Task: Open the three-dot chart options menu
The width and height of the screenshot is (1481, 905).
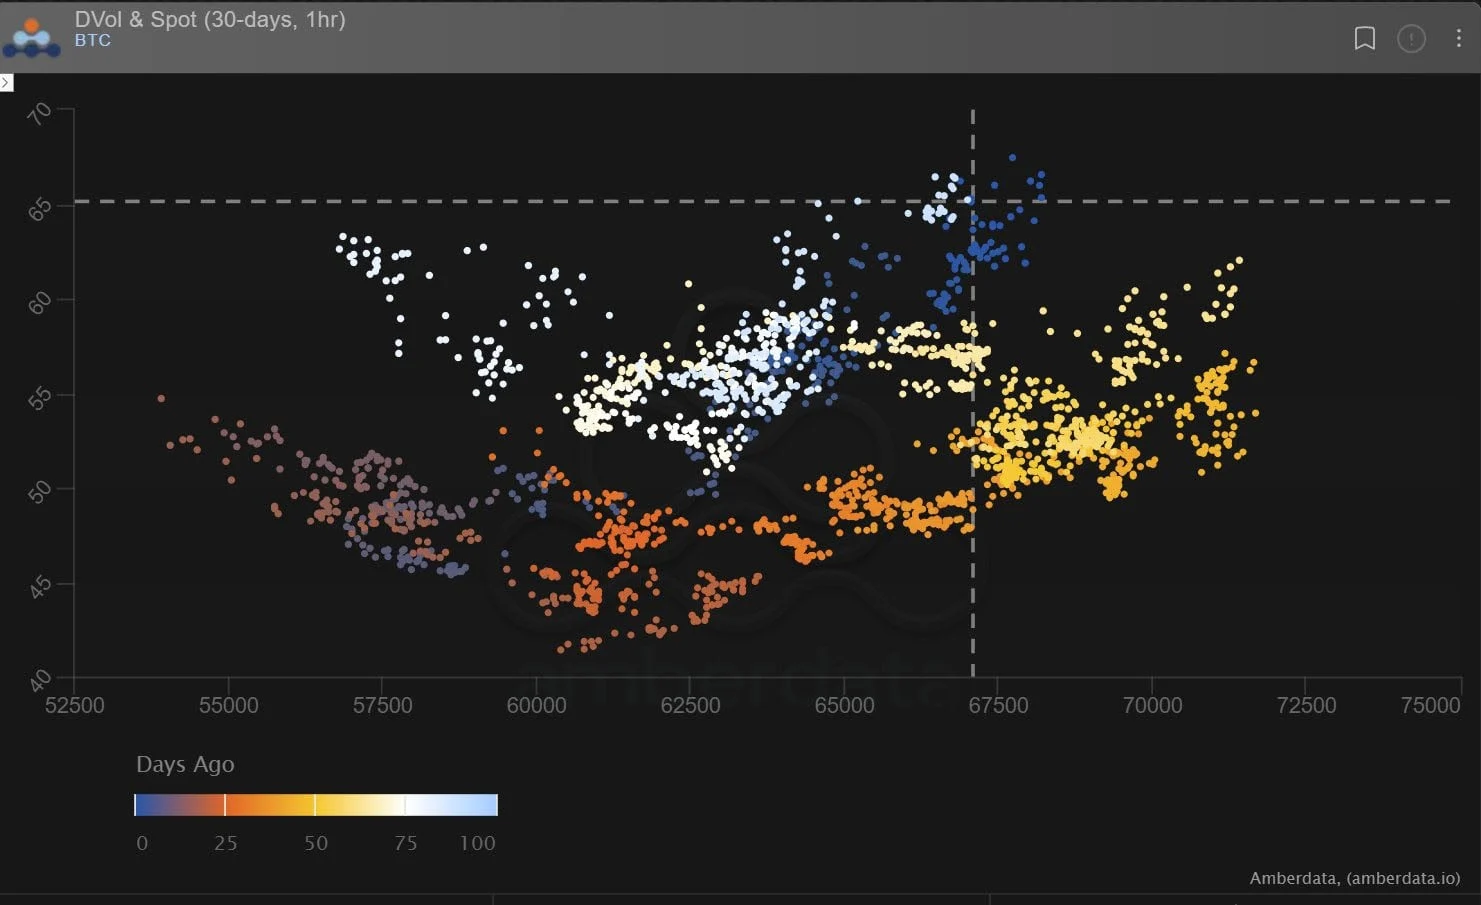Action: coord(1459,38)
